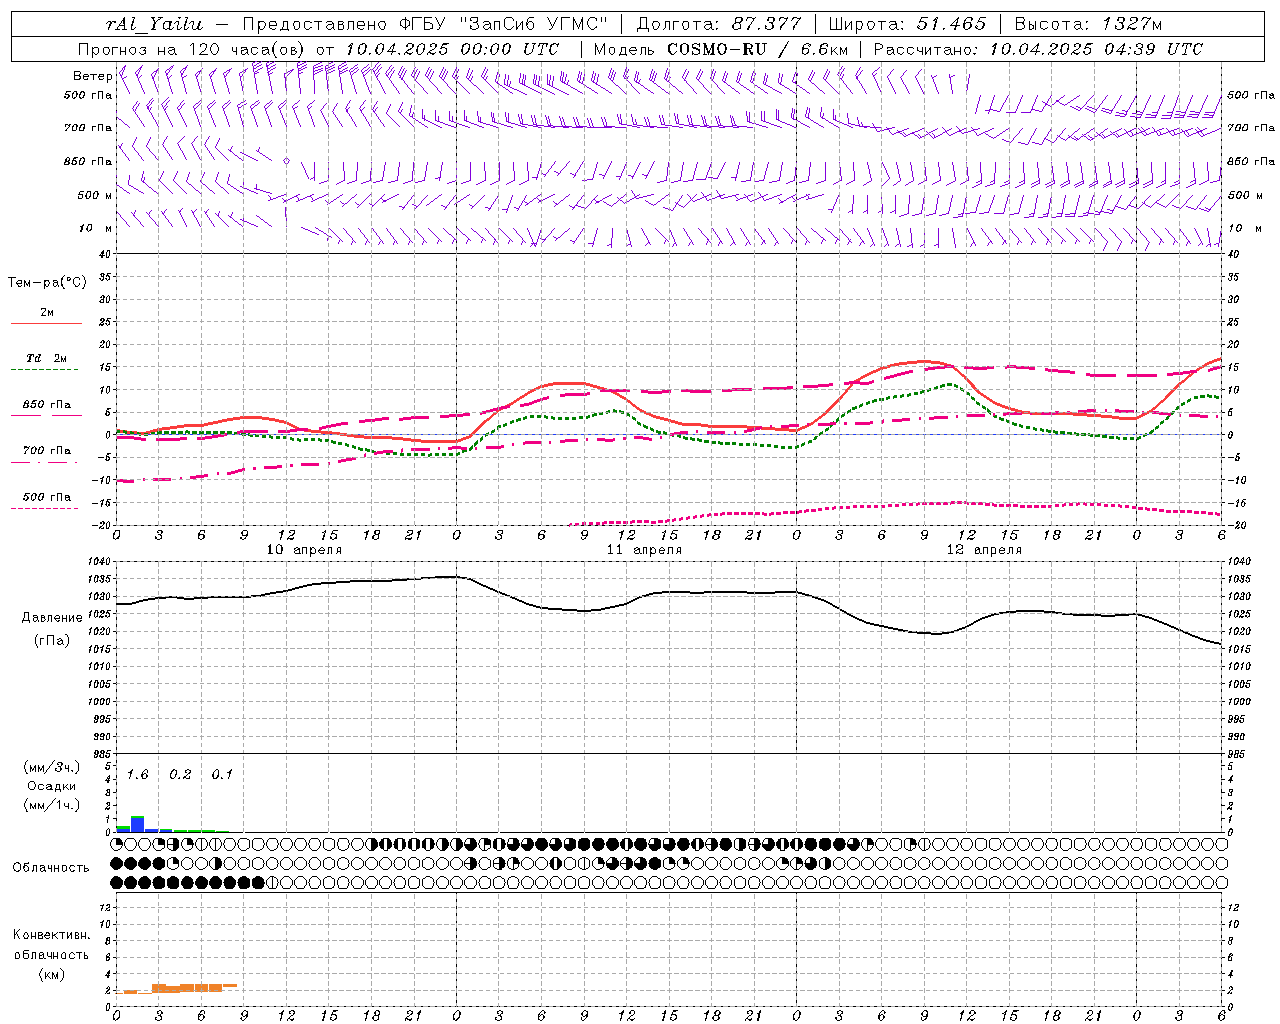Click the tallest blue precipitation bar

tap(138, 824)
